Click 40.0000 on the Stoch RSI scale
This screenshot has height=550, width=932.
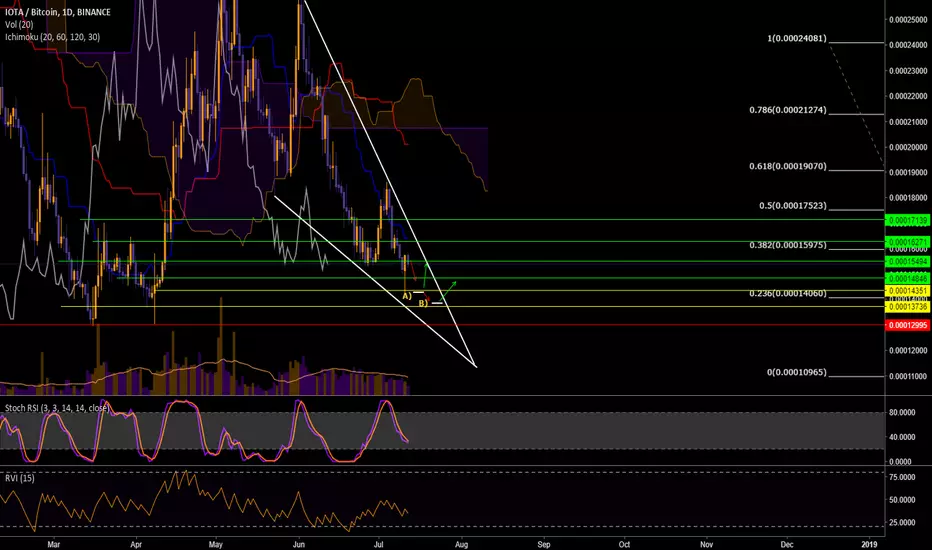(x=902, y=437)
